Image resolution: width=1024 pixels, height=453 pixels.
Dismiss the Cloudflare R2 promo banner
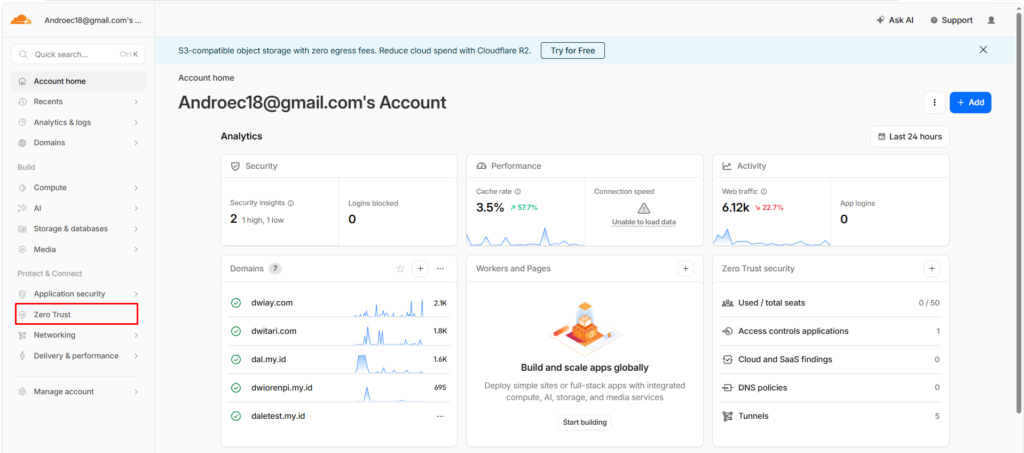click(983, 50)
